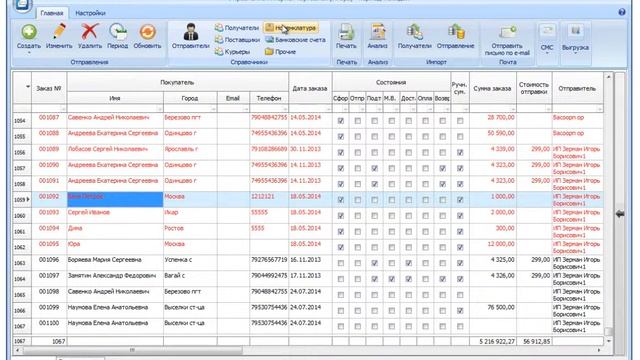Screen dimensions: 640x360
Task: Toggle the Ручн. сум. checkbox for order 001089
Action: point(460,153)
